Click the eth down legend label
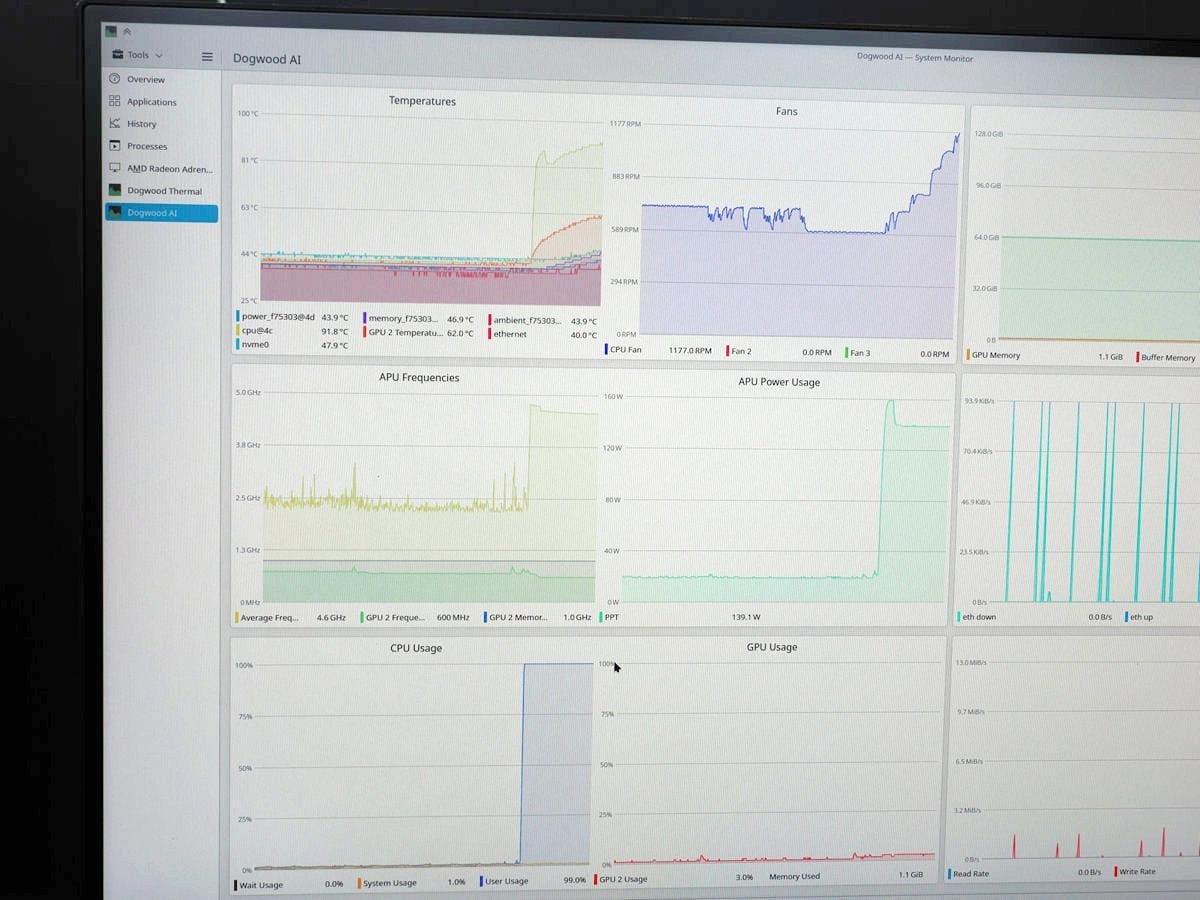 (979, 617)
